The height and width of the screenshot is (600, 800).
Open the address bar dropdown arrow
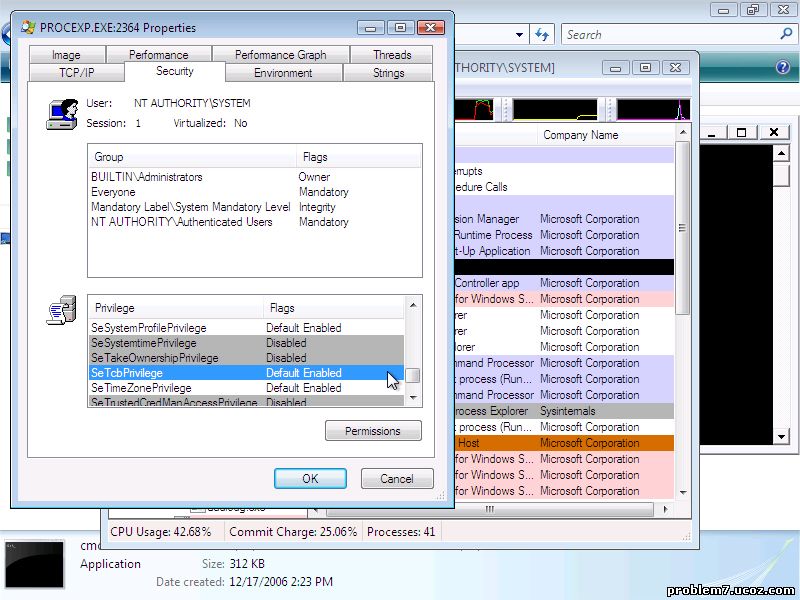(x=519, y=34)
